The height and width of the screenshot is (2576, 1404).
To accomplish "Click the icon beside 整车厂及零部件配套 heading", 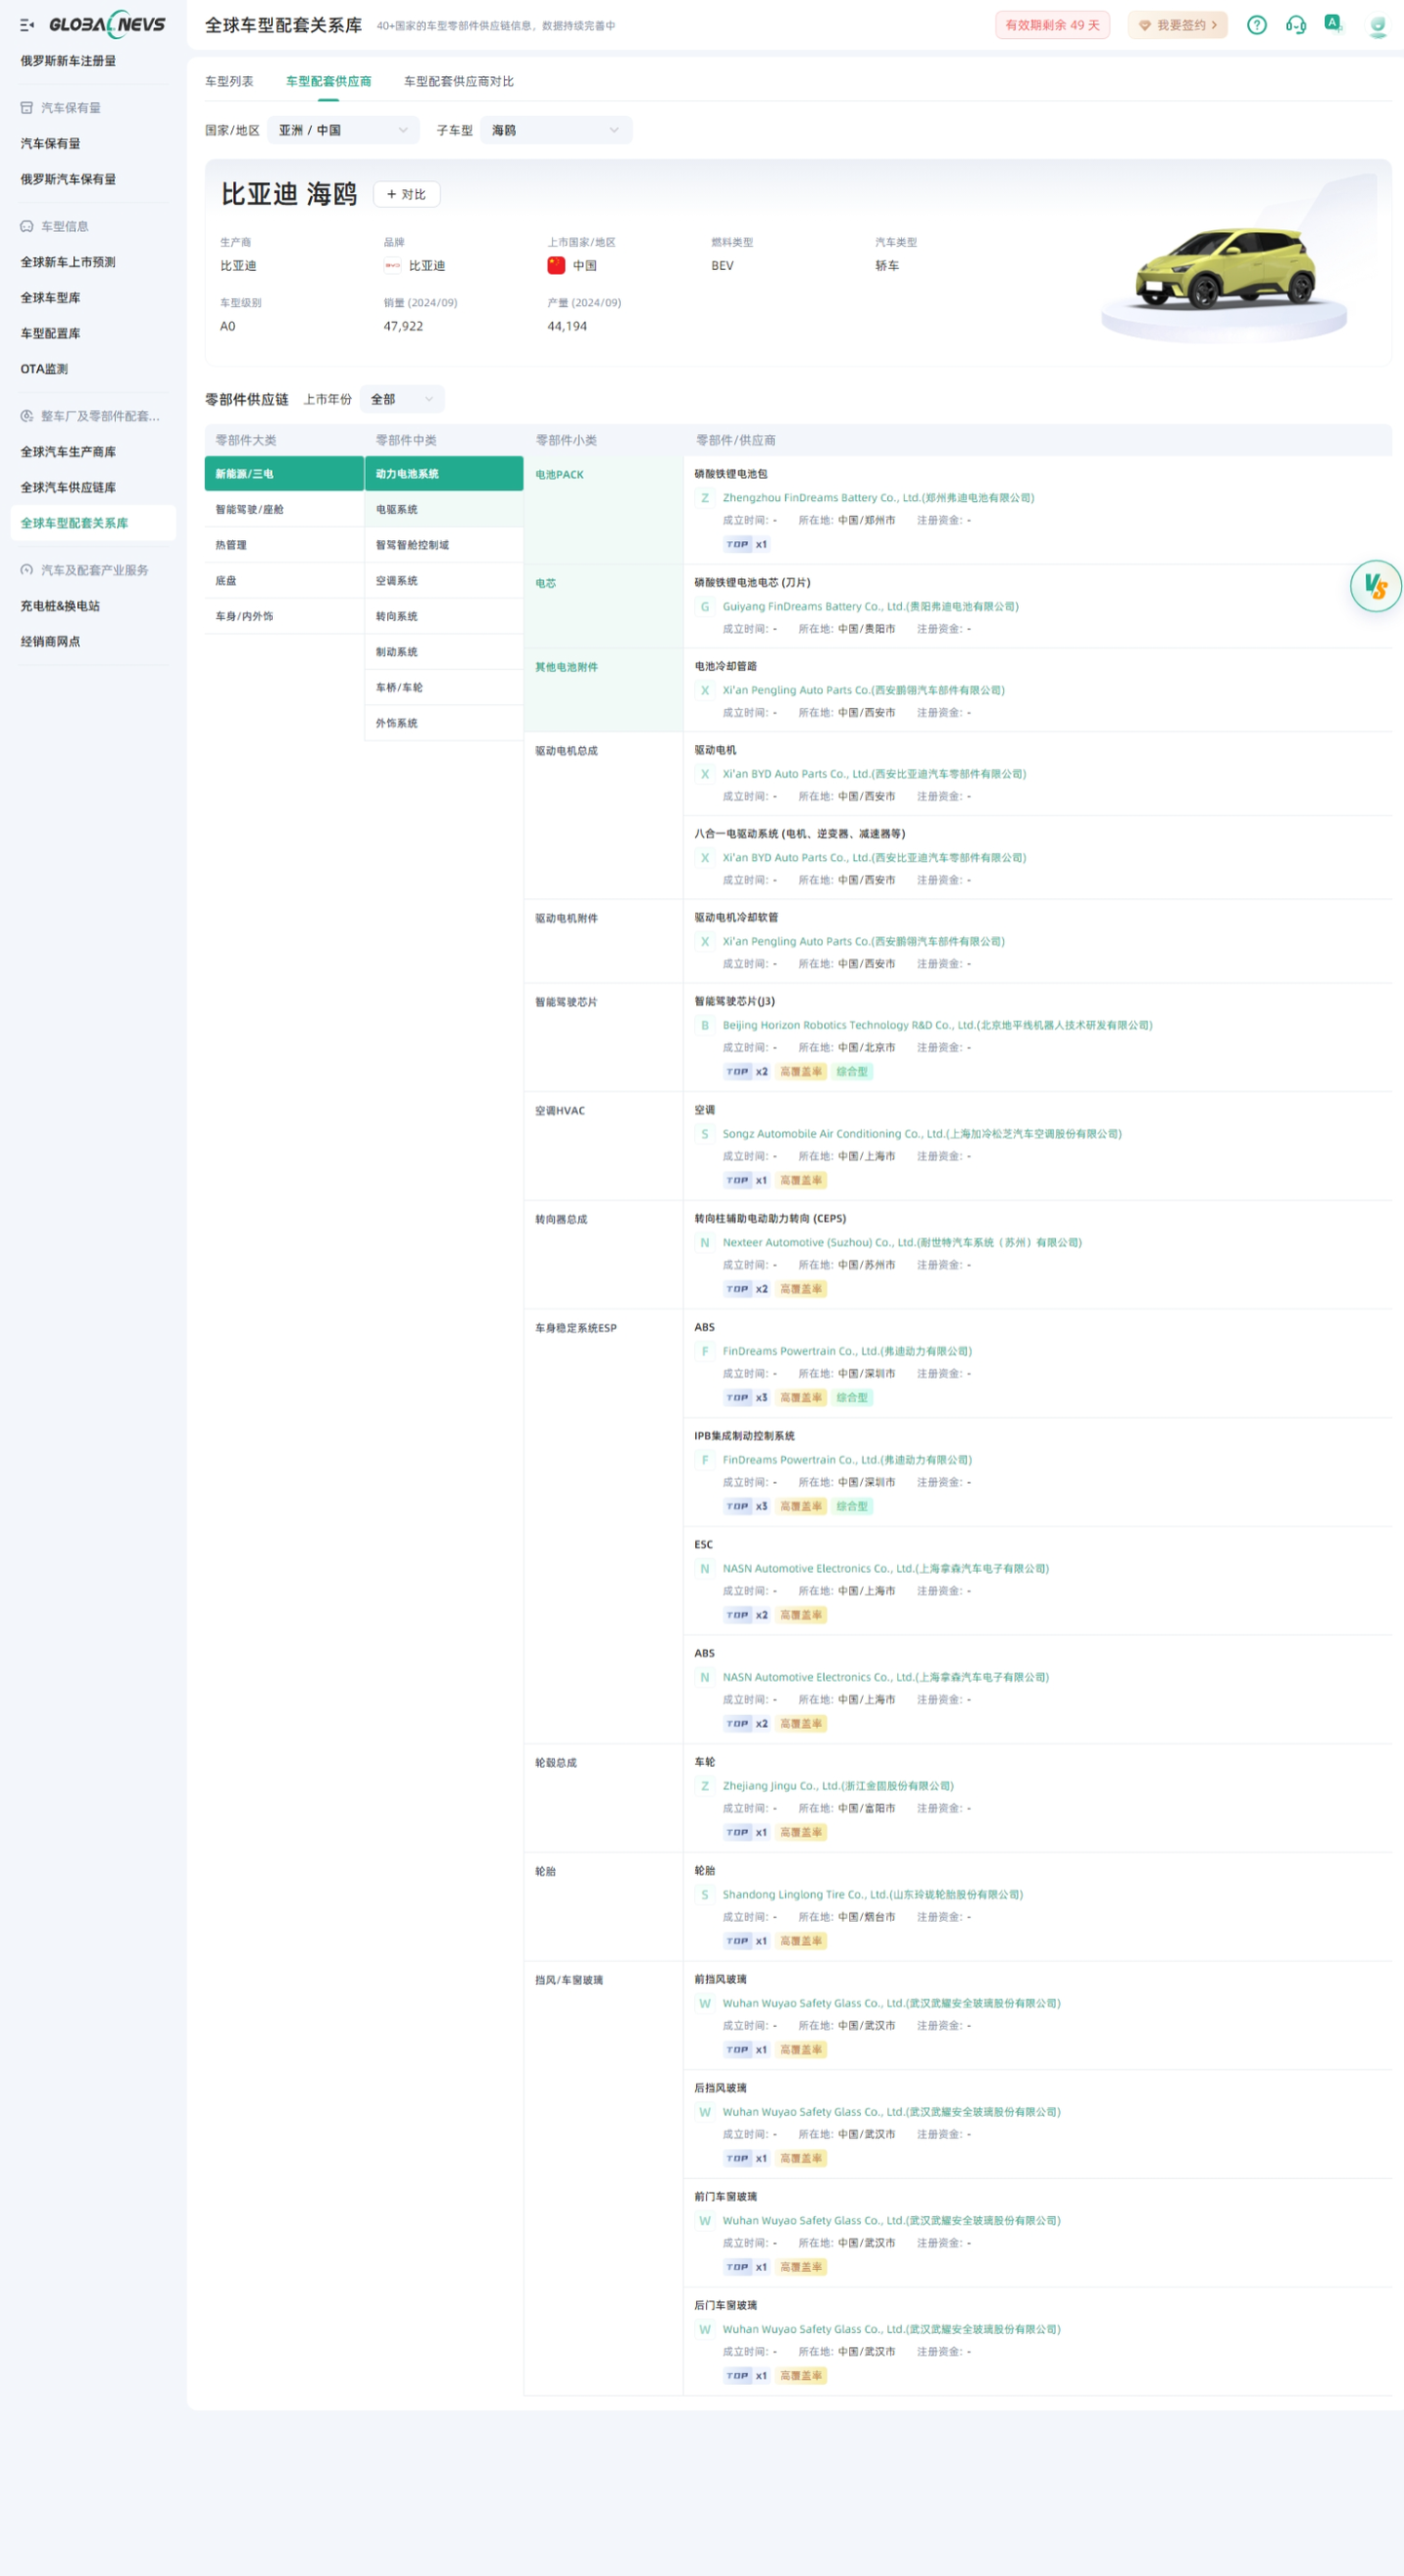I will point(27,417).
